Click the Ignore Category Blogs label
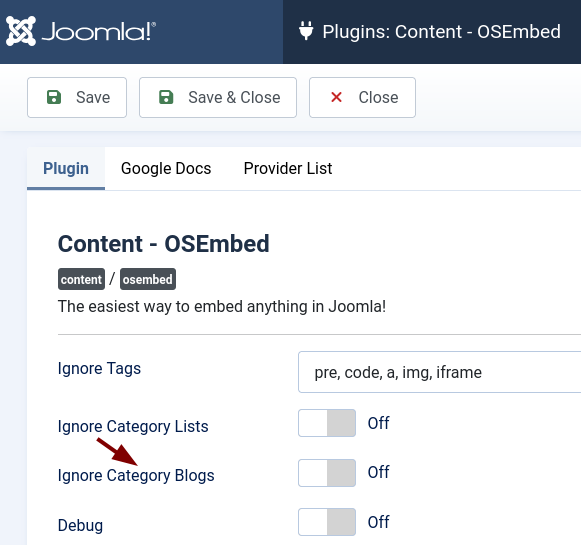The image size is (581, 545). tap(136, 476)
